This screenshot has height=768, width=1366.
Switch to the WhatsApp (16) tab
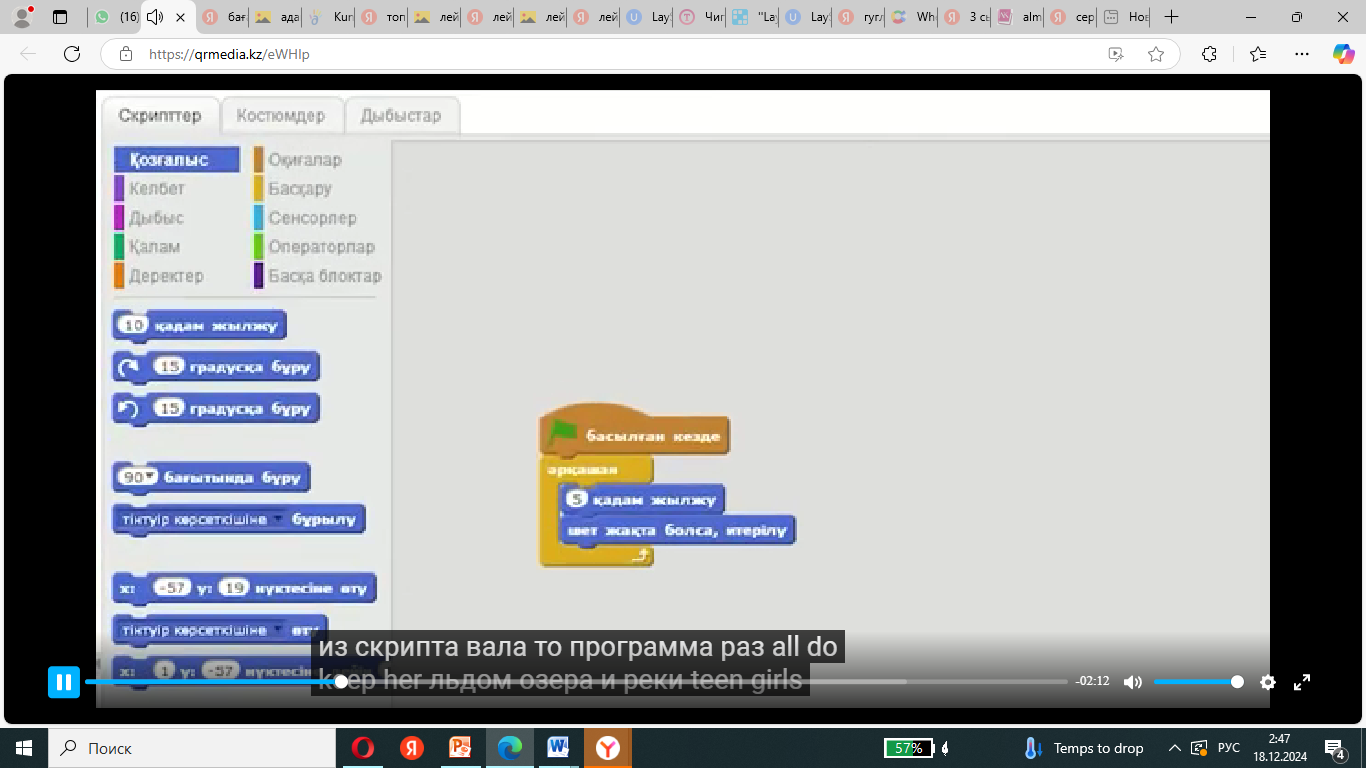tap(117, 17)
